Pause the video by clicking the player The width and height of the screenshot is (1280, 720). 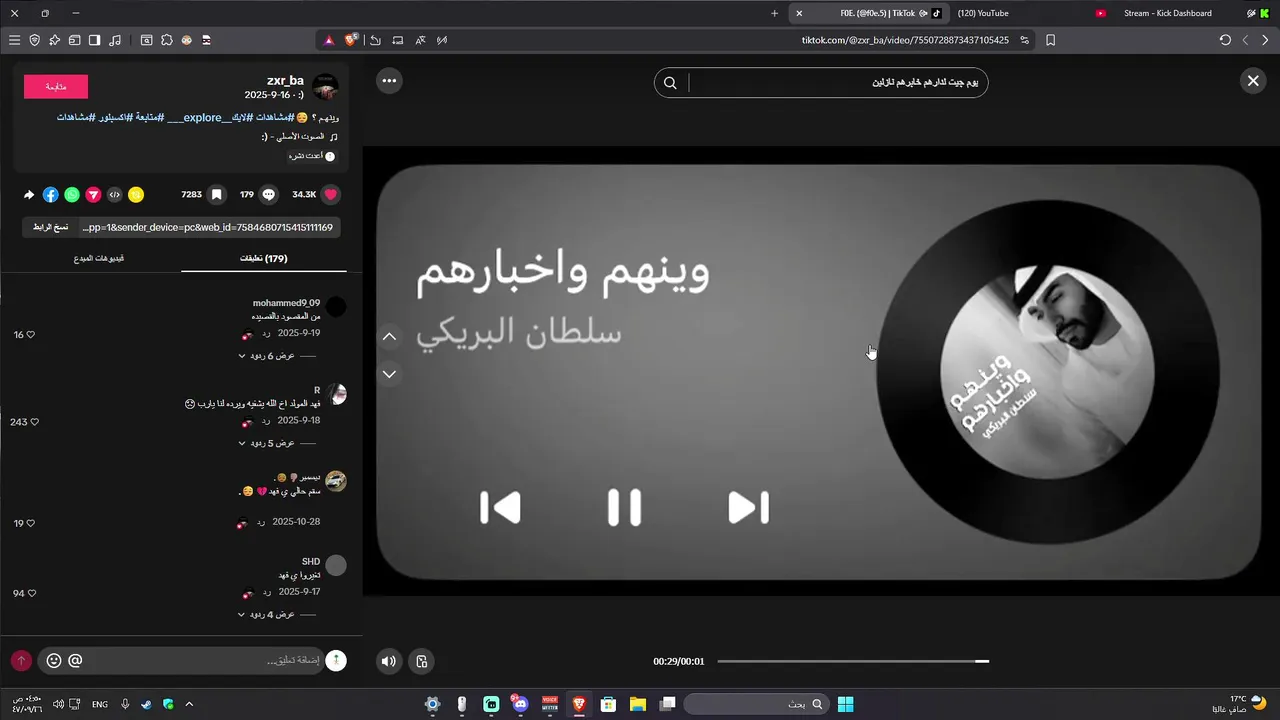pyautogui.click(x=820, y=370)
